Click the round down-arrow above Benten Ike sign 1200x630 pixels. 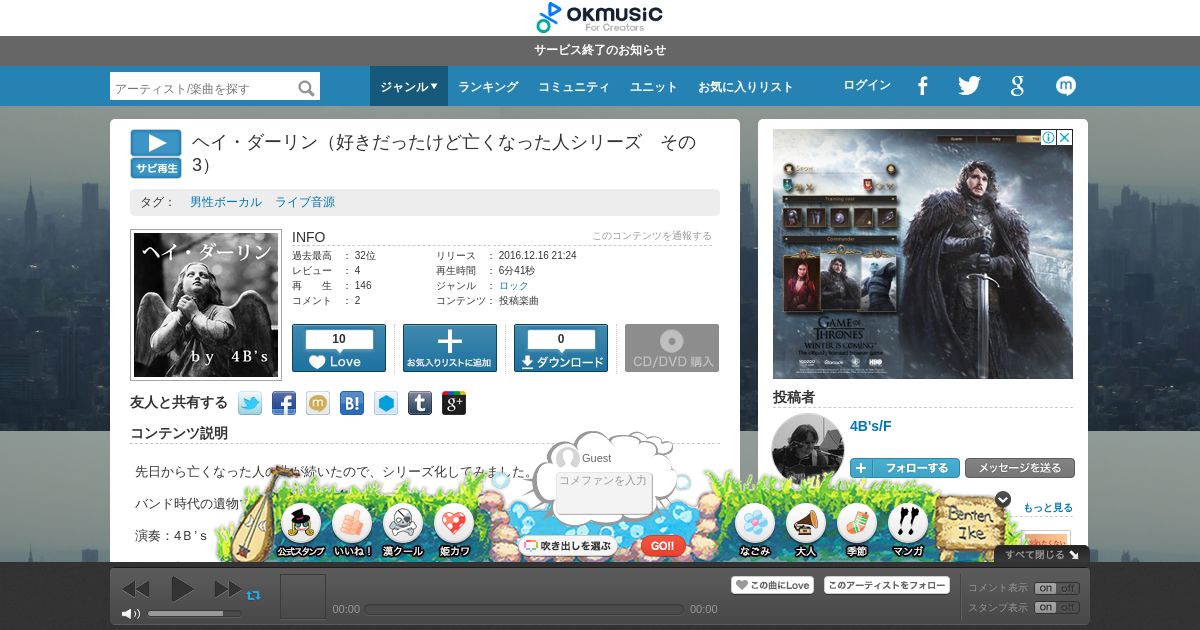point(1003,499)
